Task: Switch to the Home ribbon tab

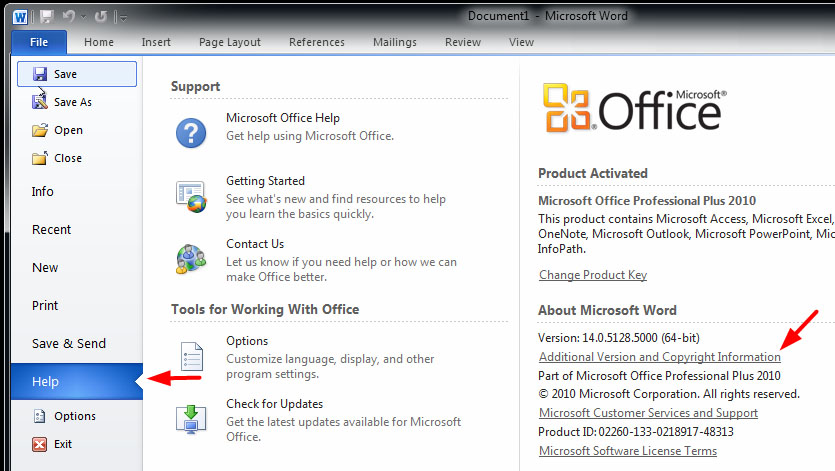Action: pos(99,42)
